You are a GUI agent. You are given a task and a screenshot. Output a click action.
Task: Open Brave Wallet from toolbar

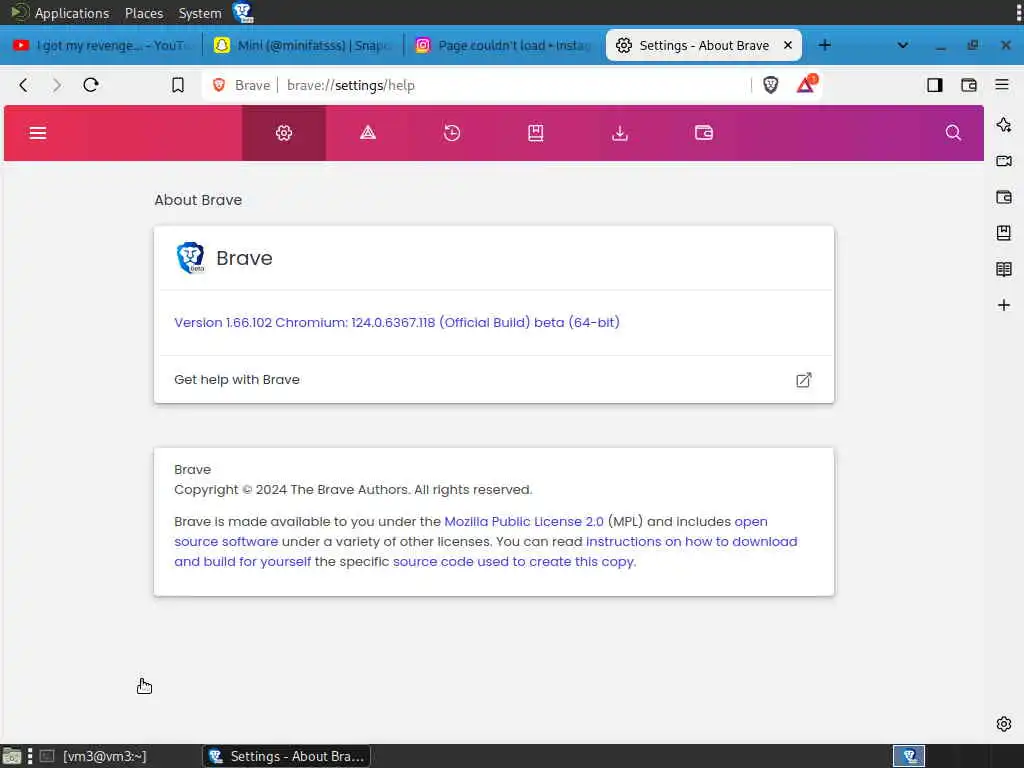[x=968, y=85]
